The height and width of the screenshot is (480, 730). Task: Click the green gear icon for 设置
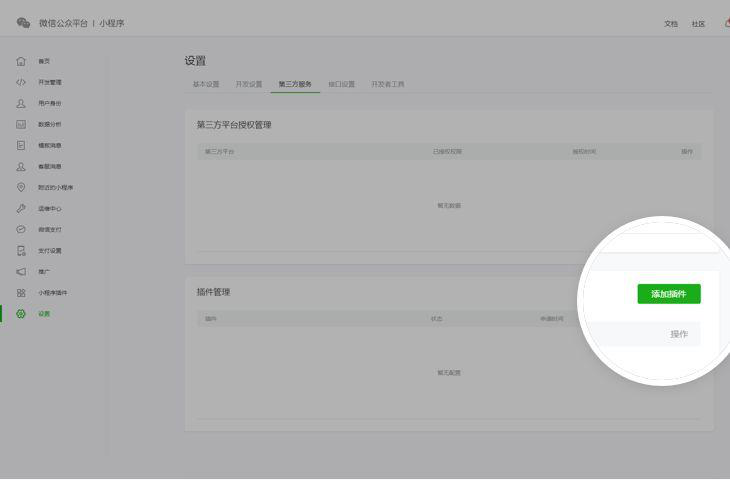pos(21,313)
